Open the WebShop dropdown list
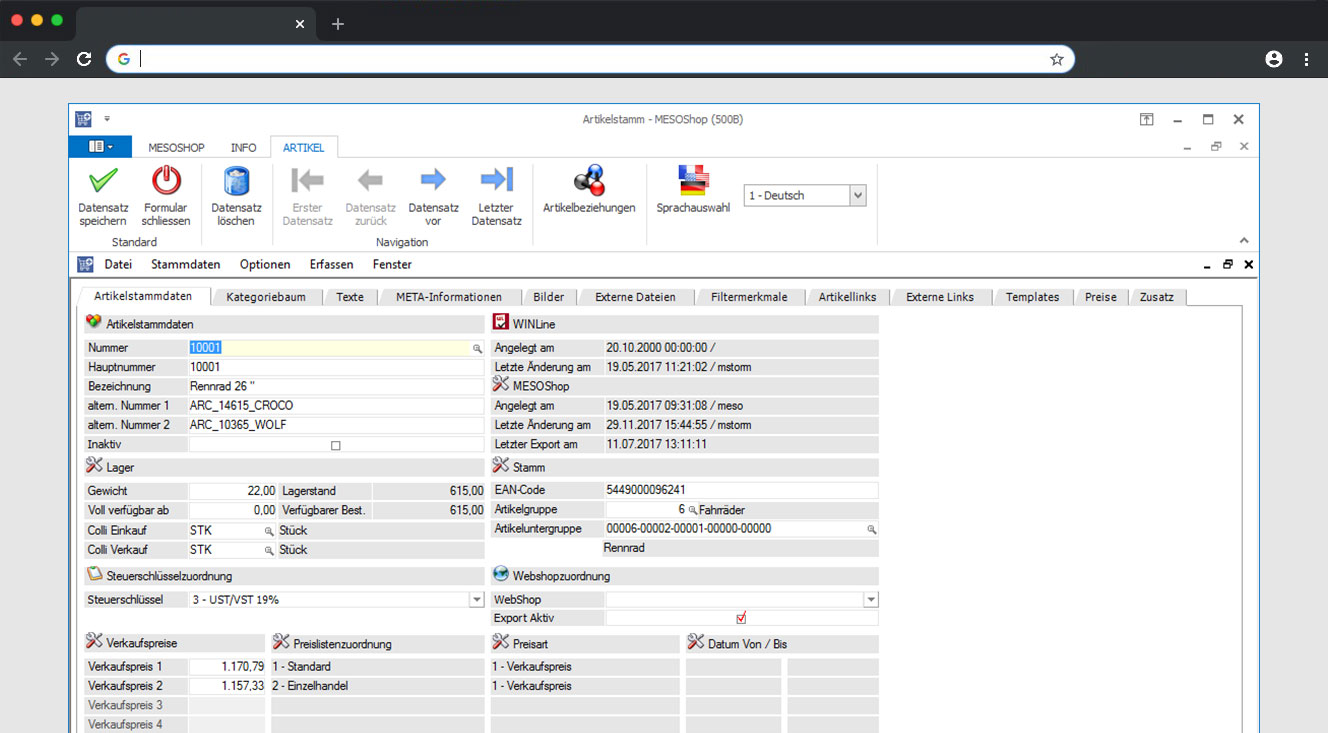 click(870, 600)
